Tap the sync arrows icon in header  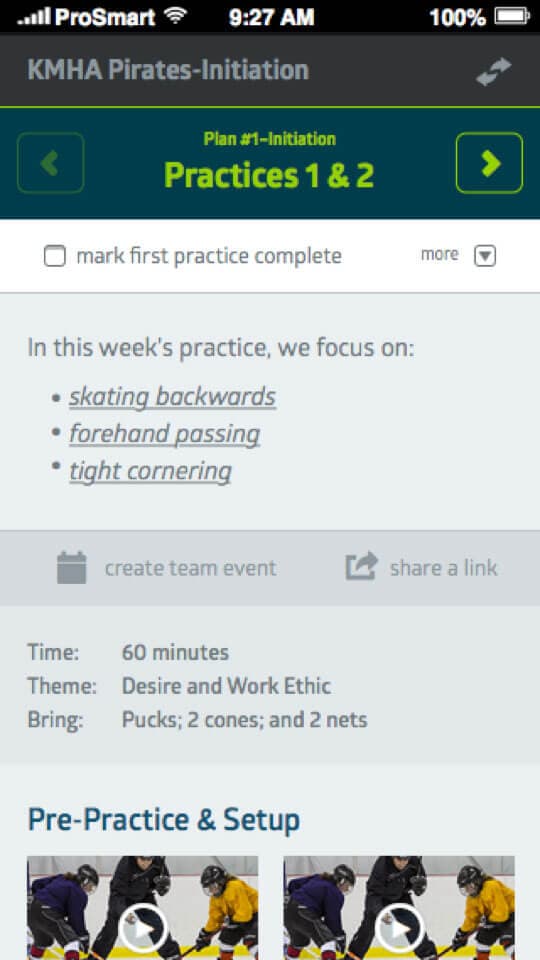tap(493, 72)
